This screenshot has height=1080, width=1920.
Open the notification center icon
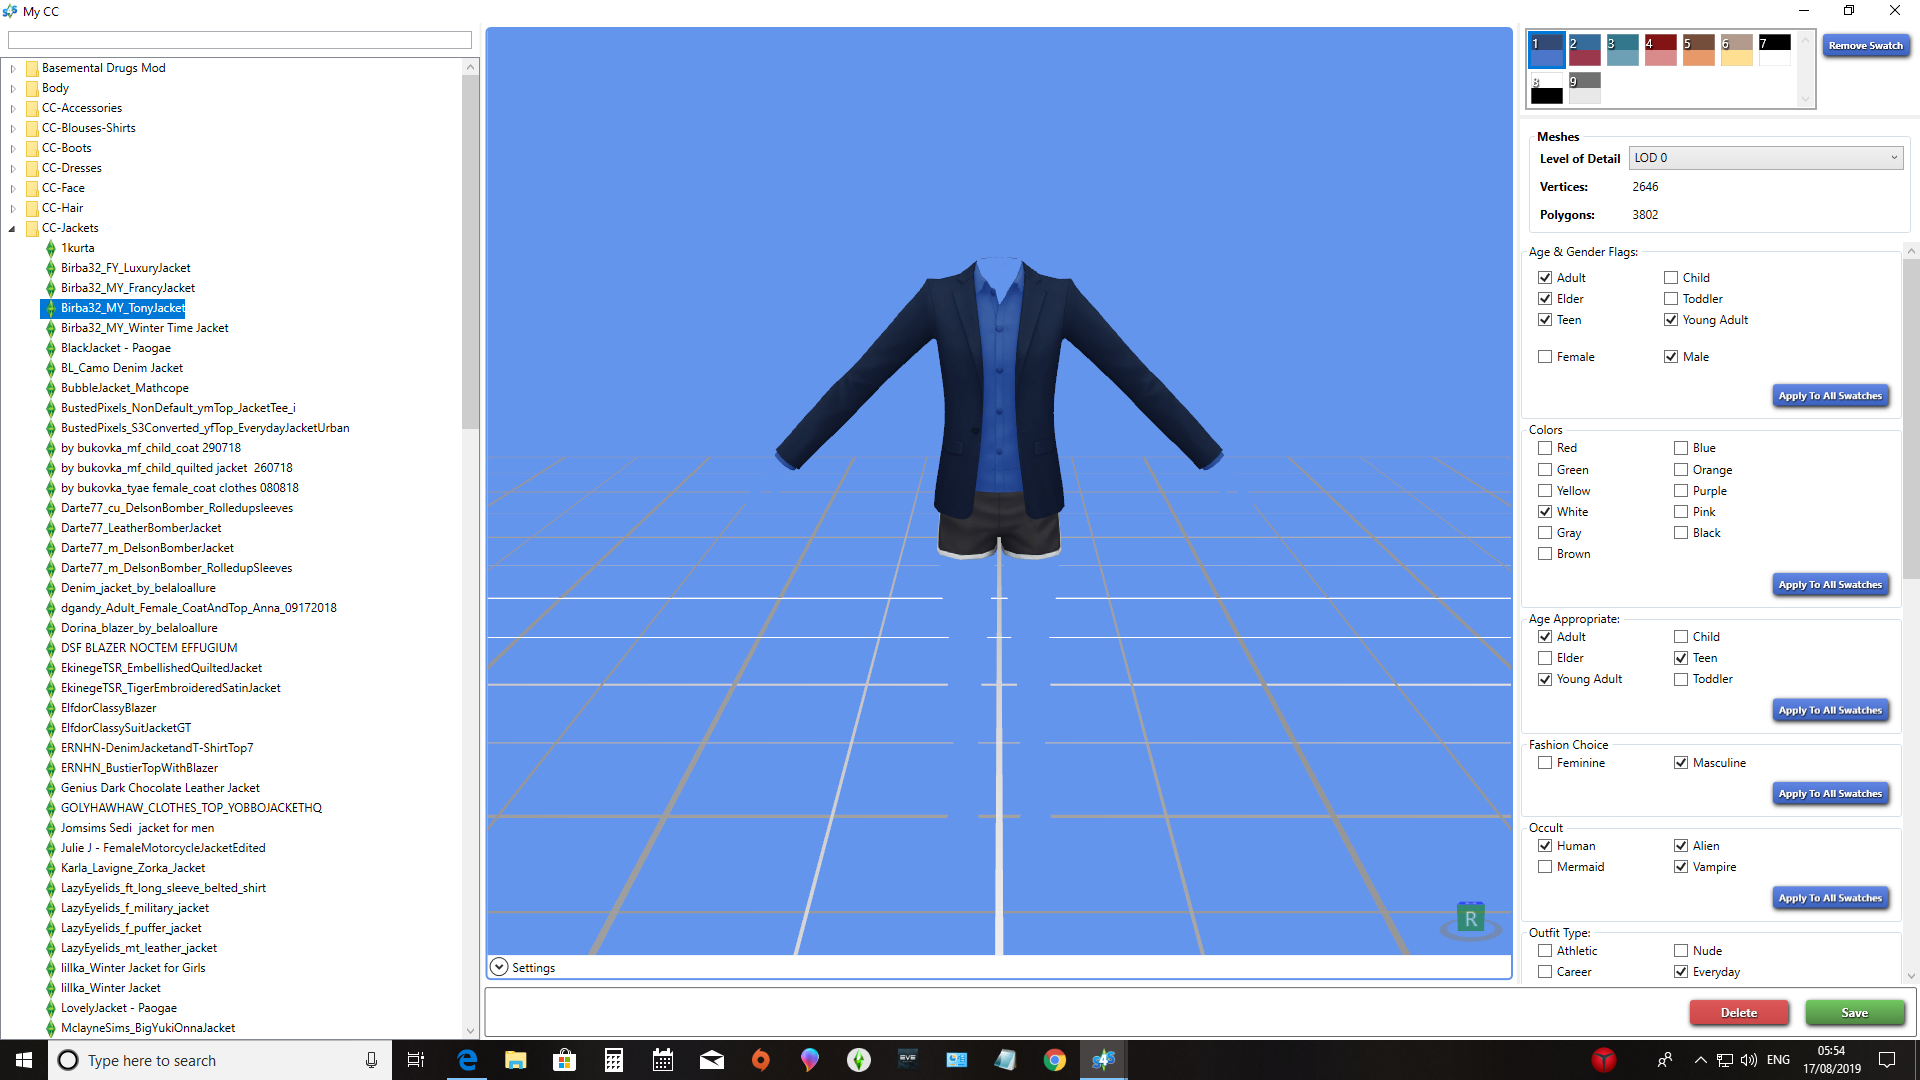(1887, 1060)
